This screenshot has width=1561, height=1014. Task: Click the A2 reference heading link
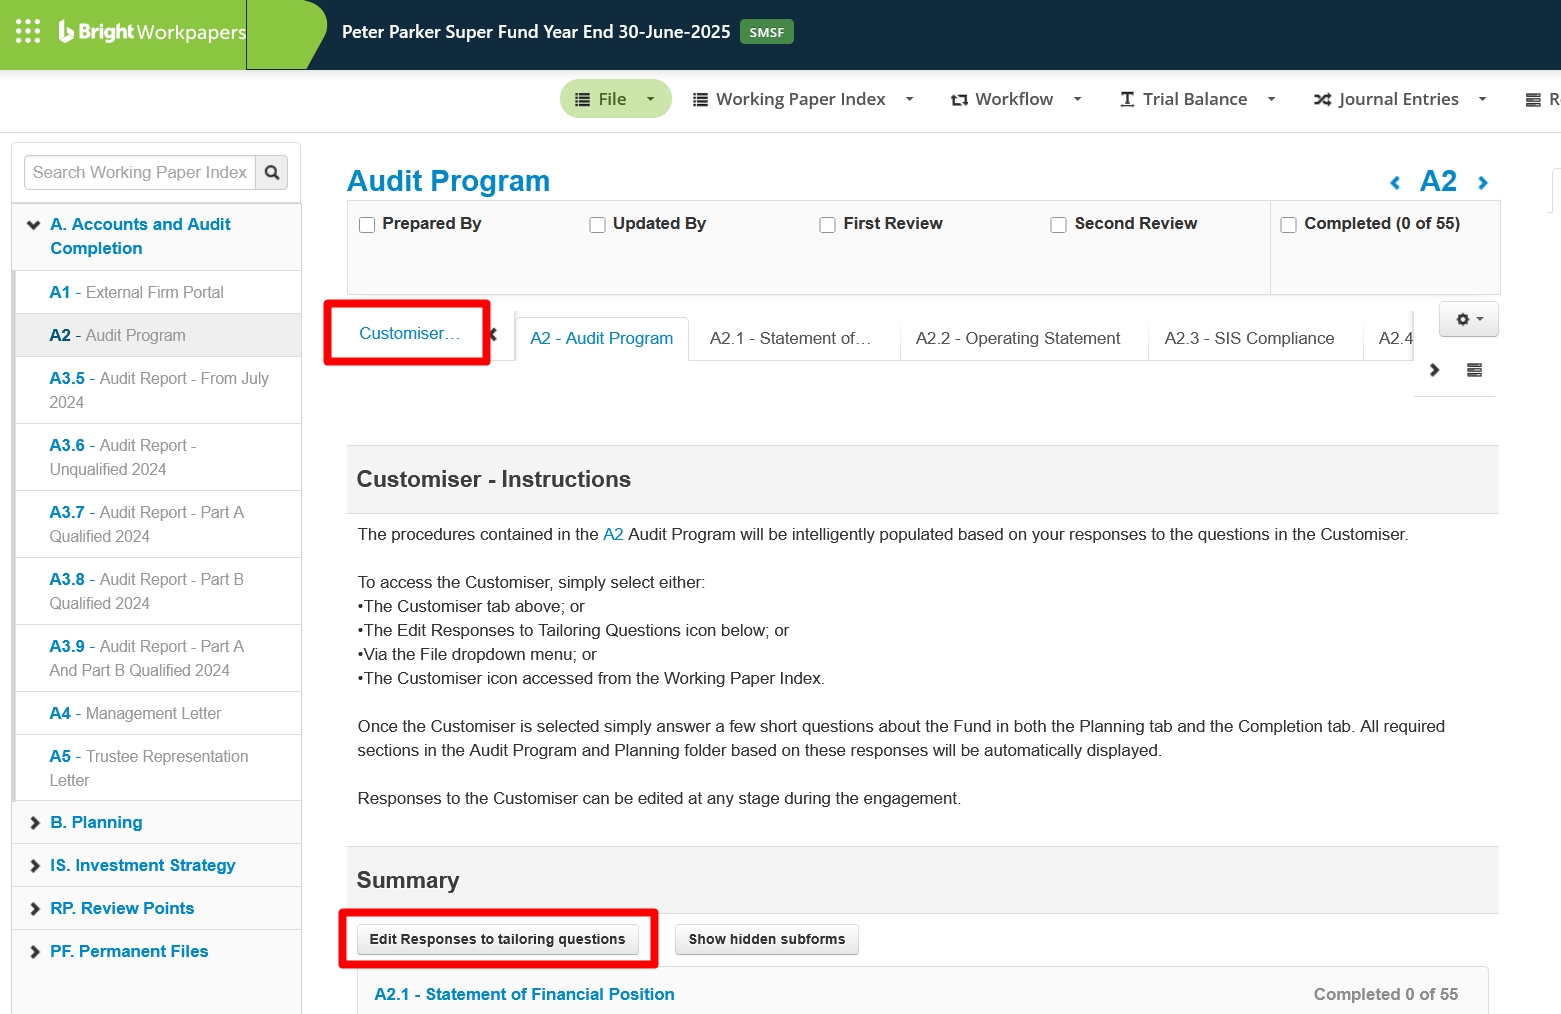(x=1438, y=181)
